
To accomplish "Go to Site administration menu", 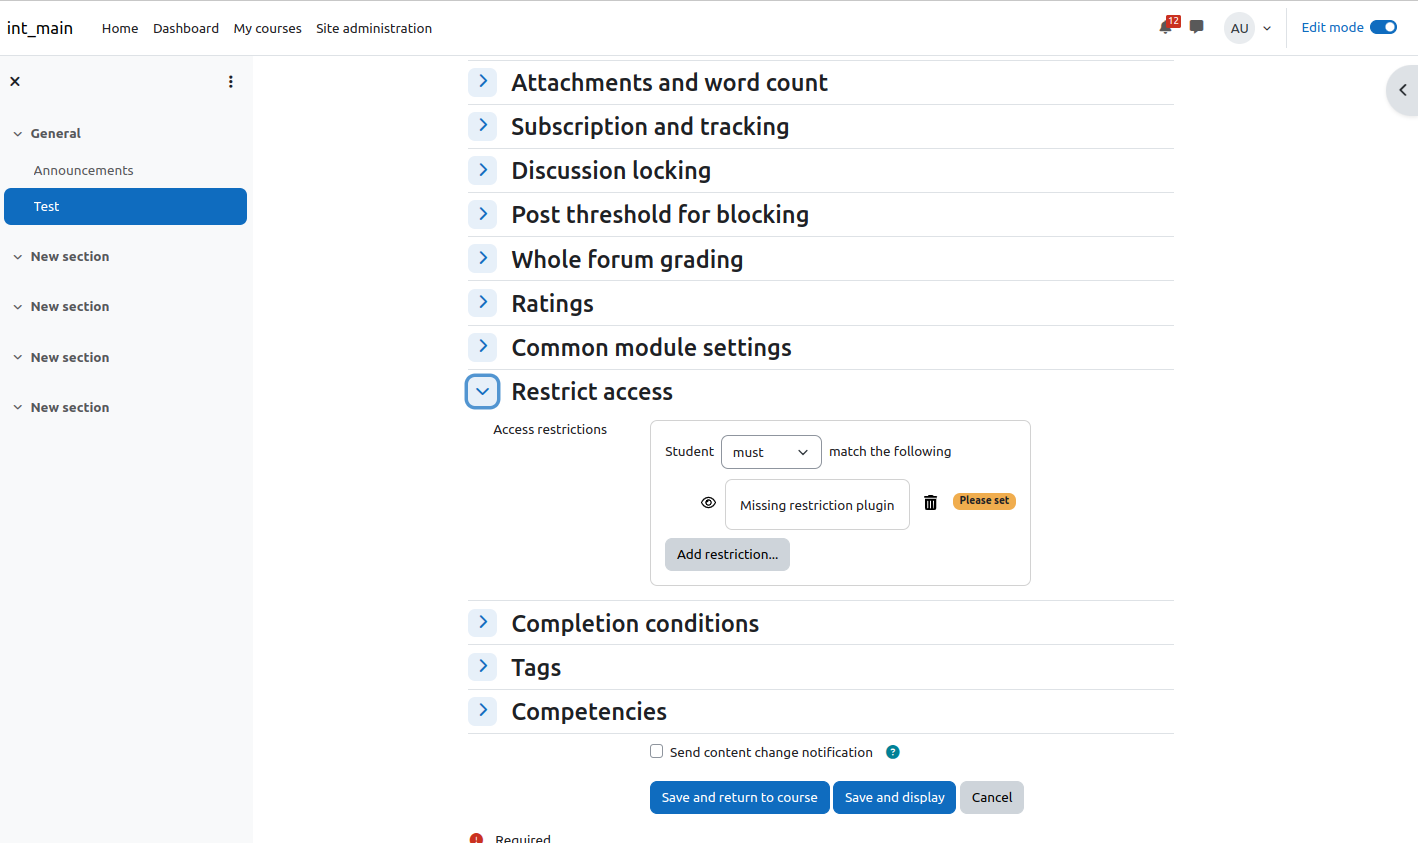I will click(x=374, y=28).
